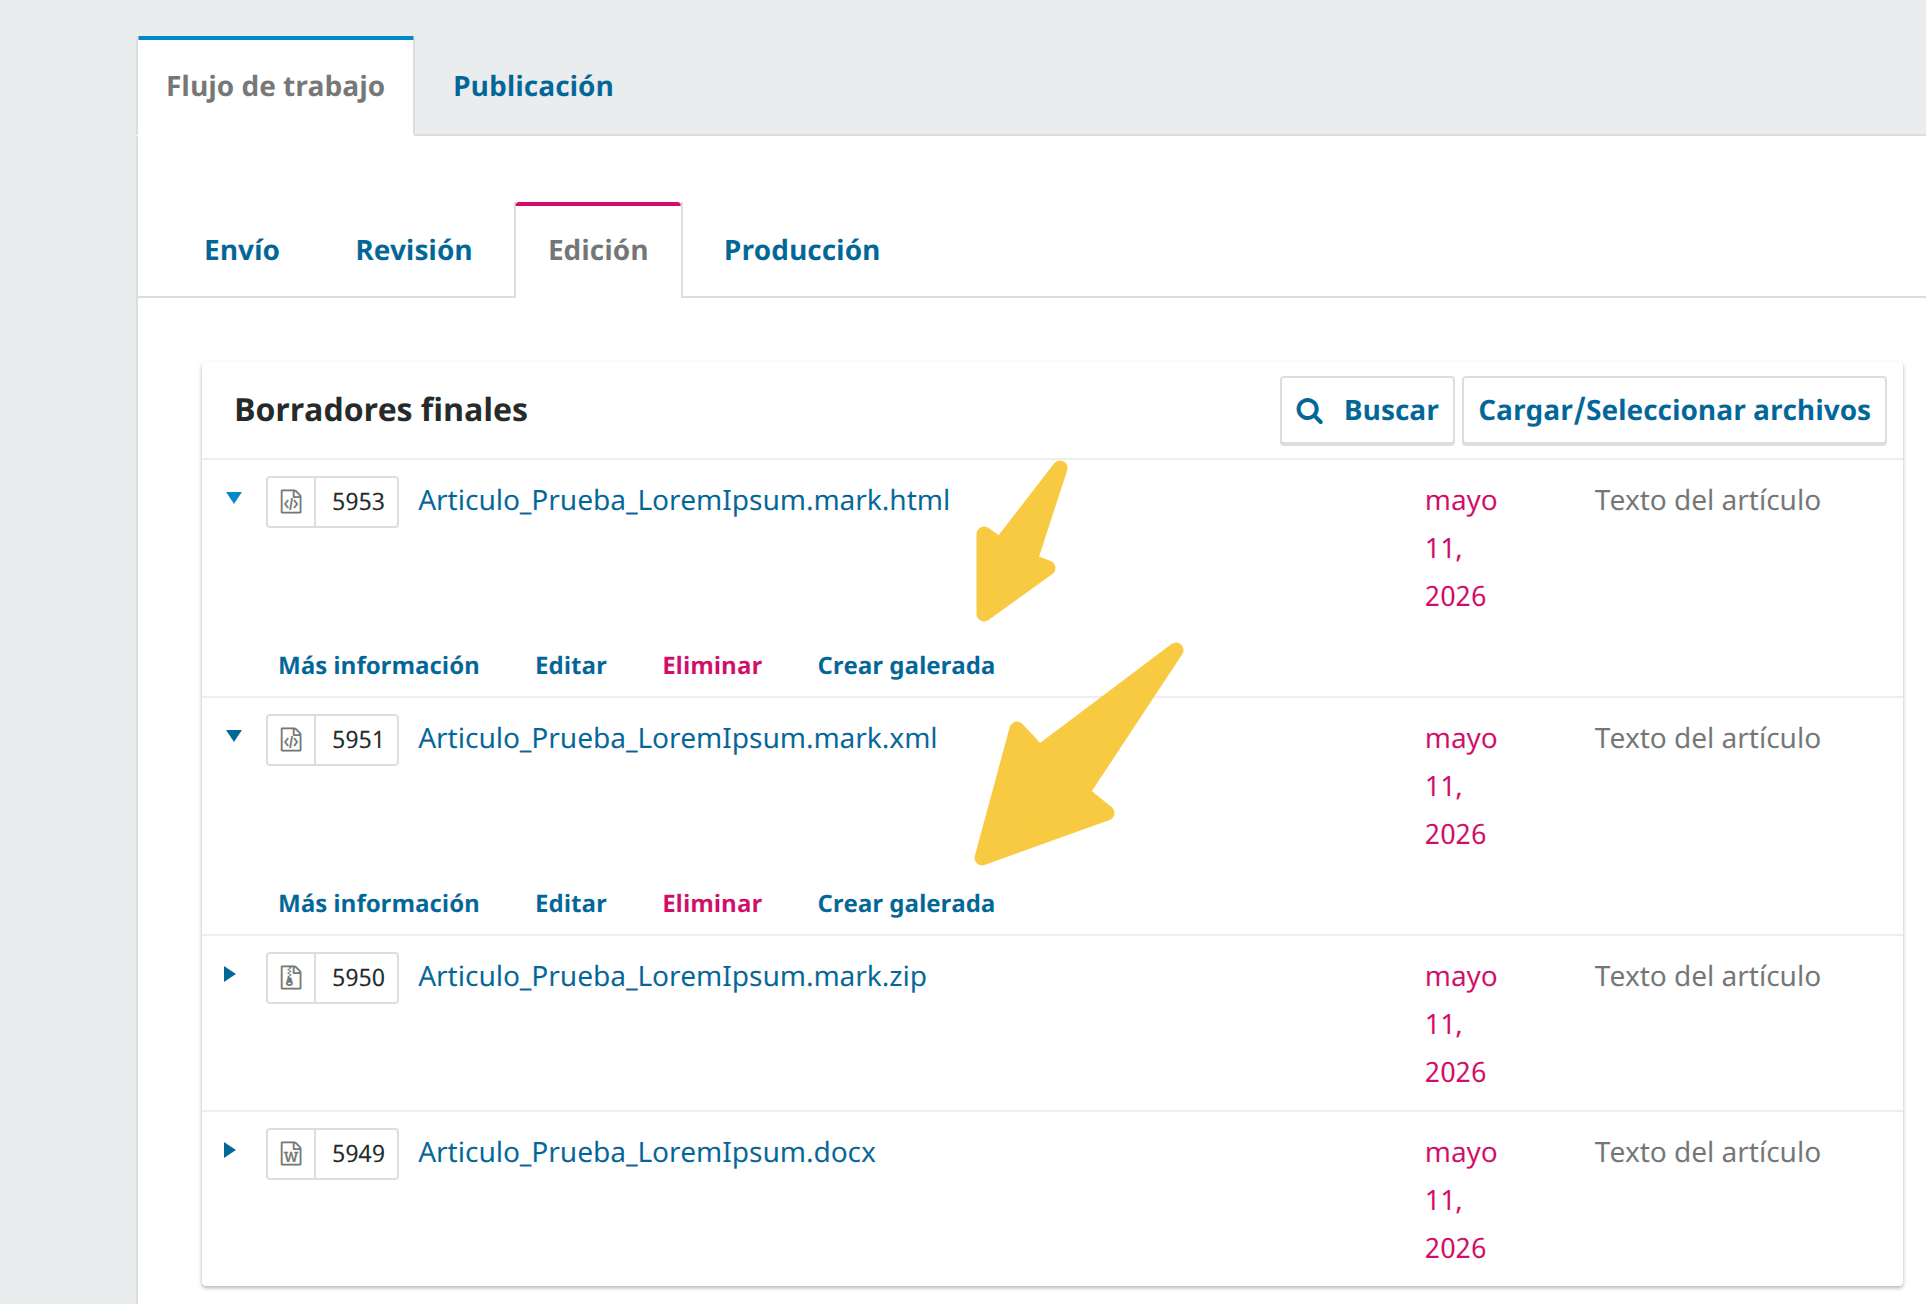The width and height of the screenshot is (1926, 1304).
Task: Click the date of the mark.html file
Action: coord(1461,548)
